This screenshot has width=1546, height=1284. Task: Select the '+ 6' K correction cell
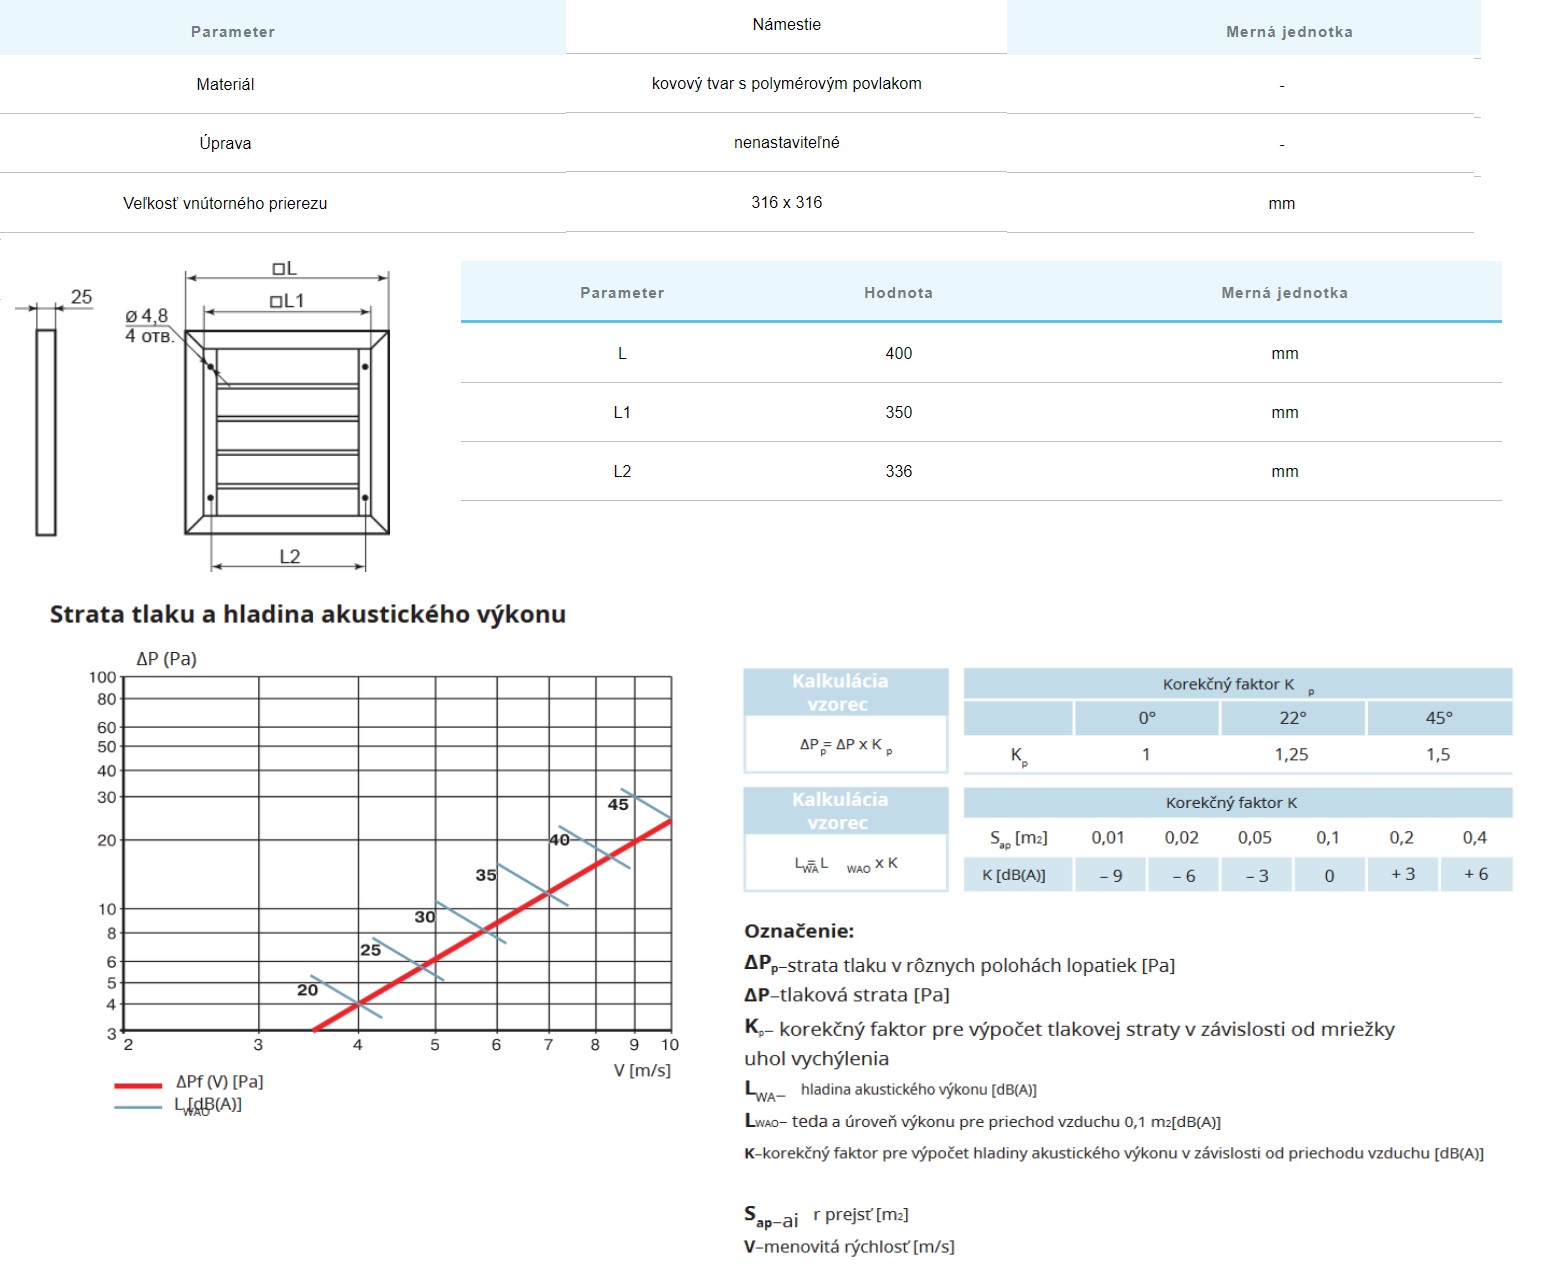tap(1475, 874)
